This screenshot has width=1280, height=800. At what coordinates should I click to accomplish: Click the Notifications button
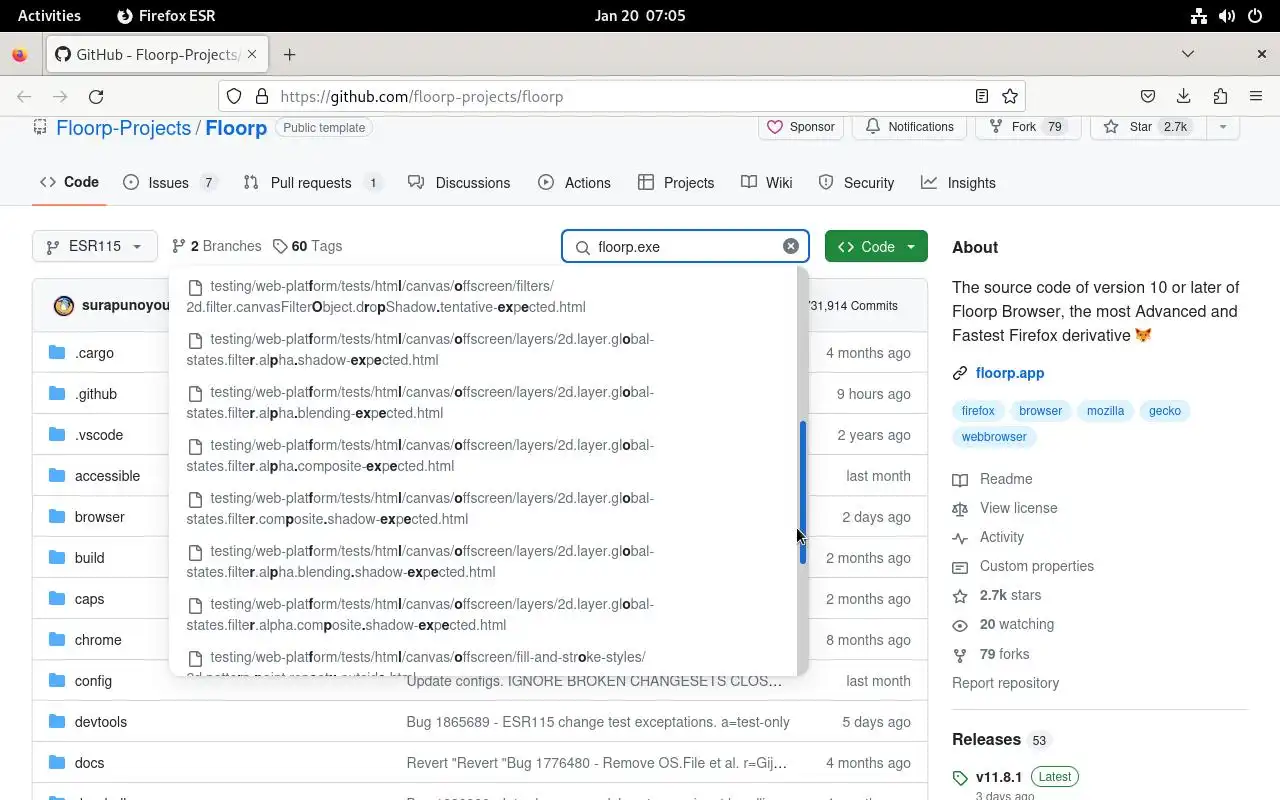(x=910, y=127)
